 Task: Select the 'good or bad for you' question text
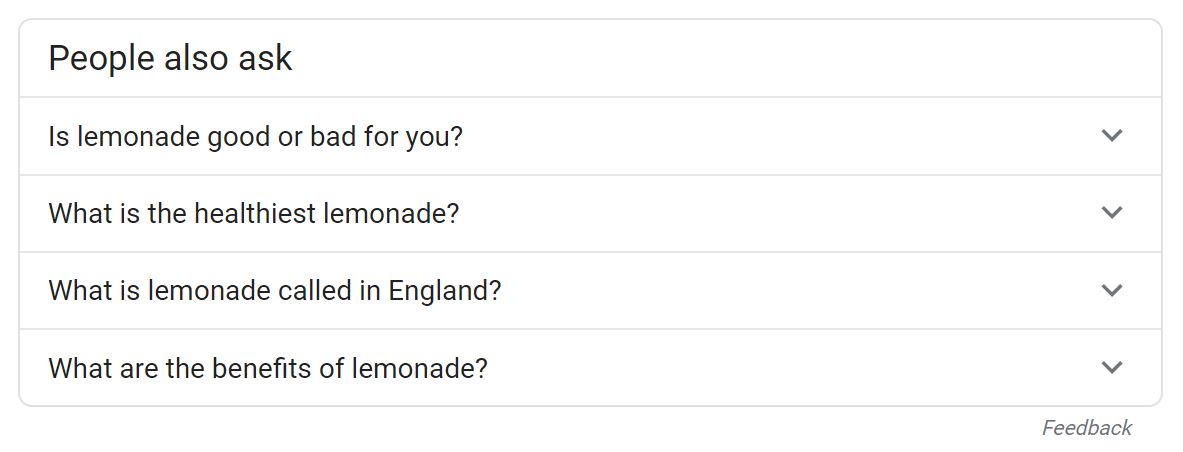tap(255, 137)
